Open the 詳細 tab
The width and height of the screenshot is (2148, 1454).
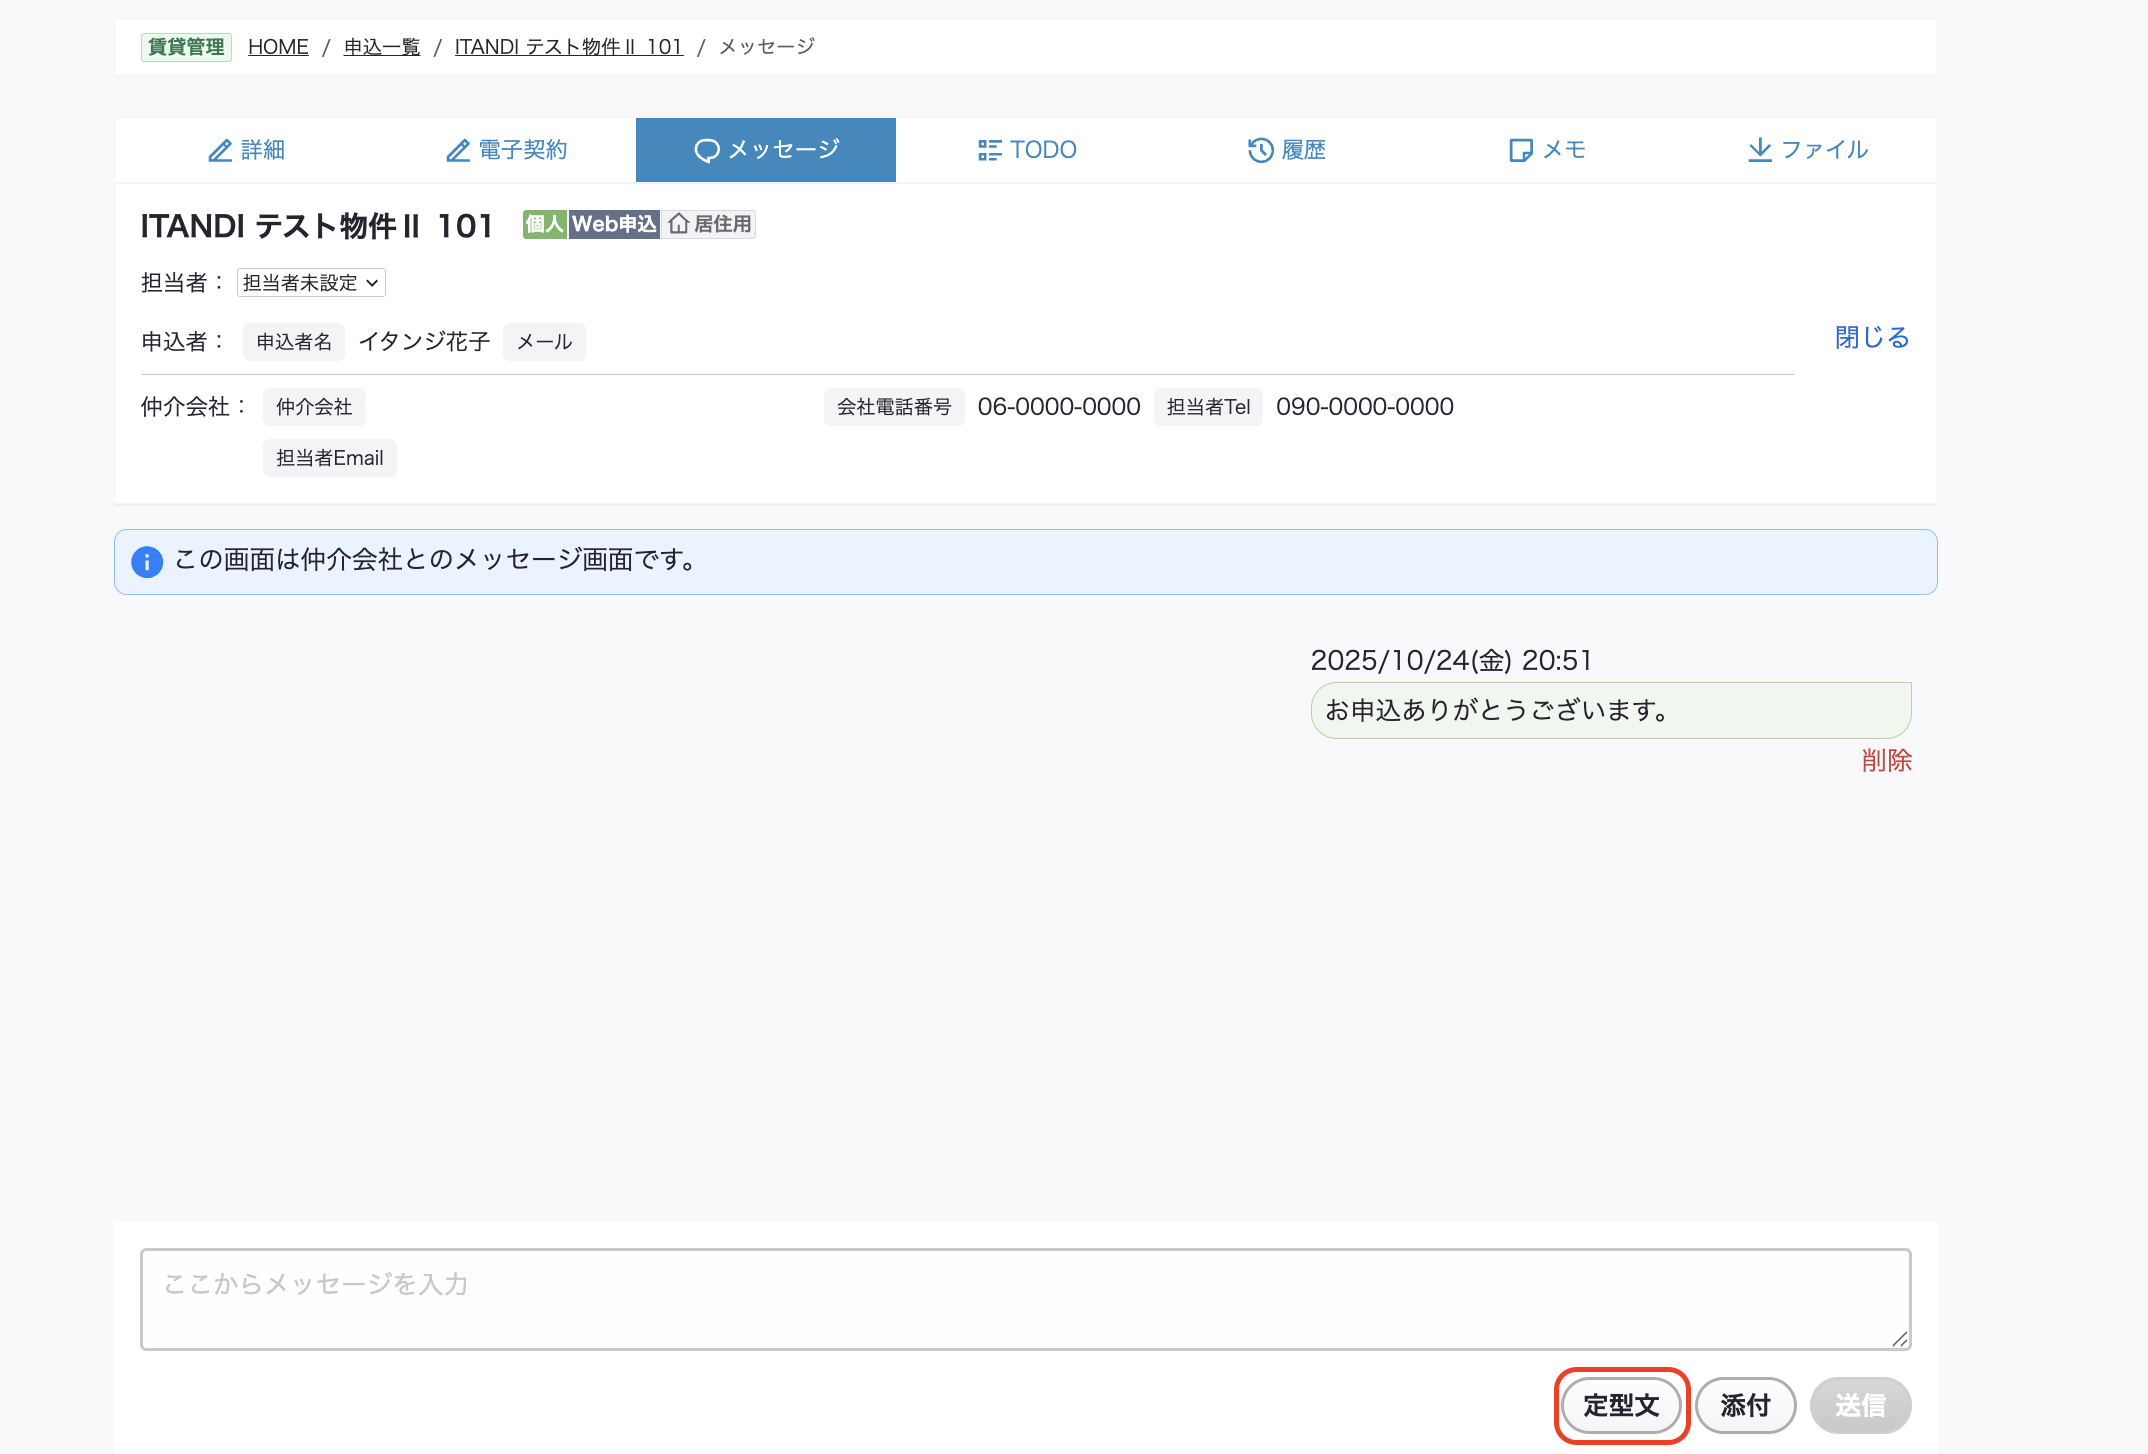point(245,150)
